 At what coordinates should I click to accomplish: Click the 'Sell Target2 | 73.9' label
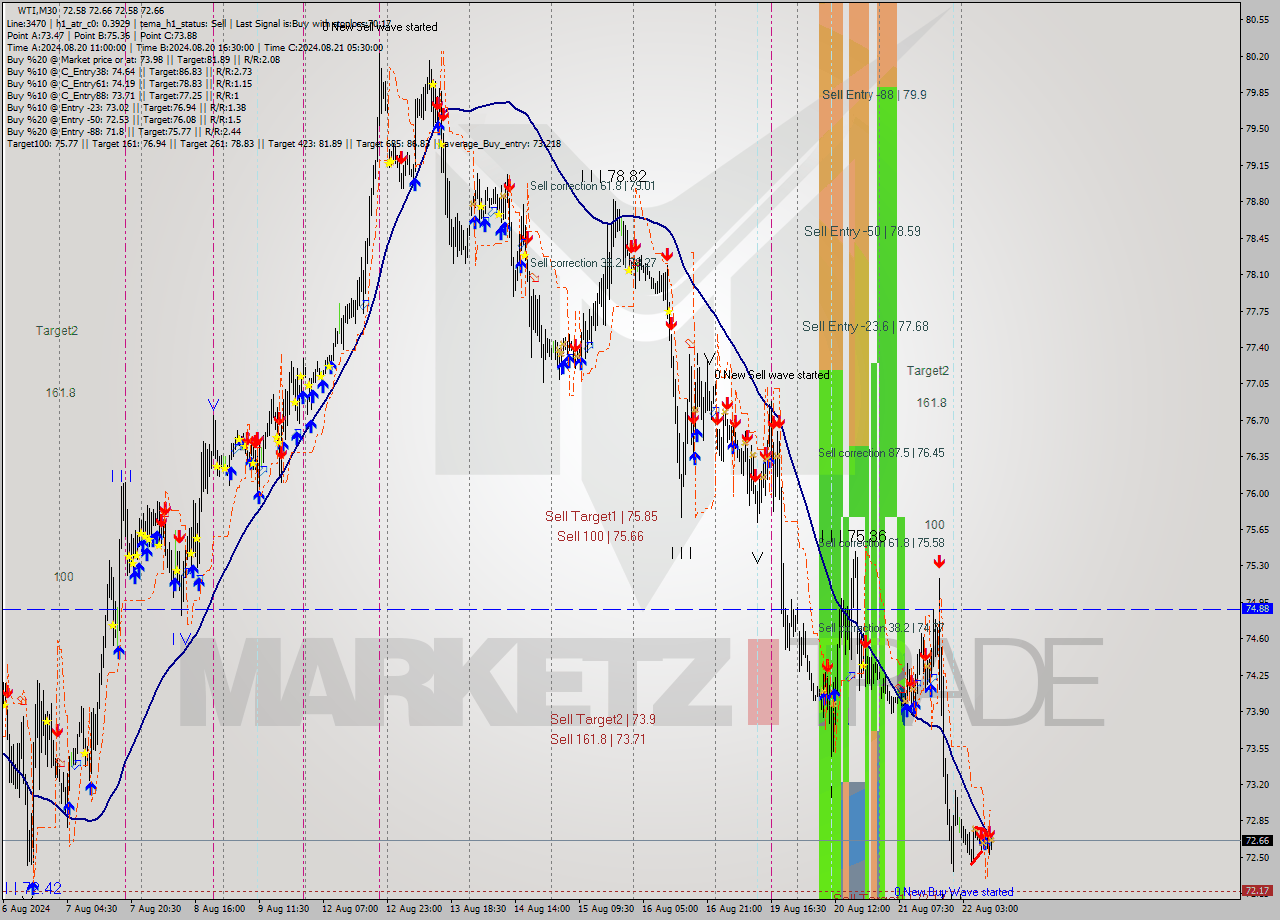[602, 719]
